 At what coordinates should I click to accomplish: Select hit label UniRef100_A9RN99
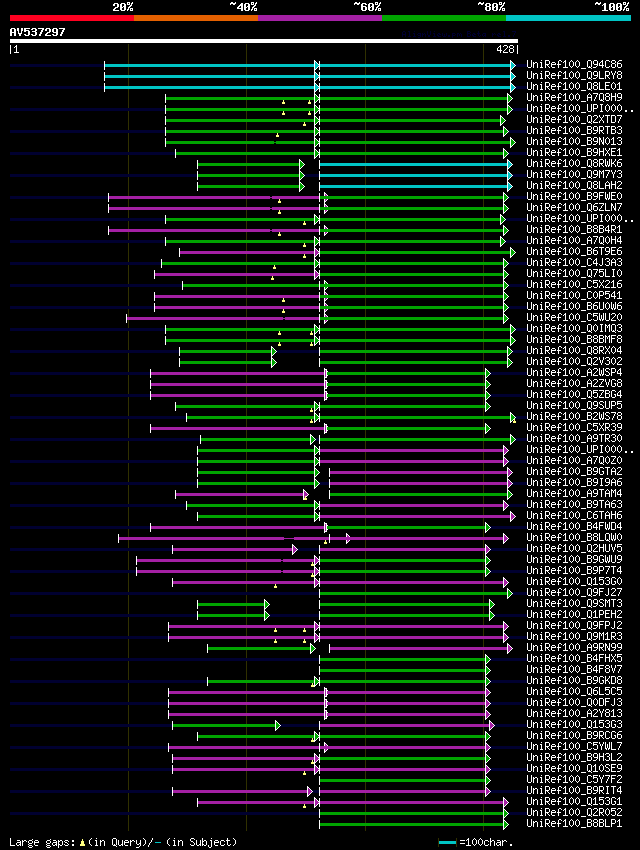point(574,648)
